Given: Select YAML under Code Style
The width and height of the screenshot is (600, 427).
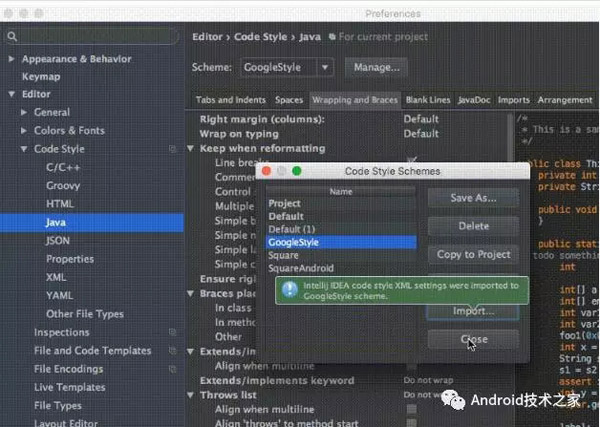Looking at the screenshot, I should tap(60, 295).
